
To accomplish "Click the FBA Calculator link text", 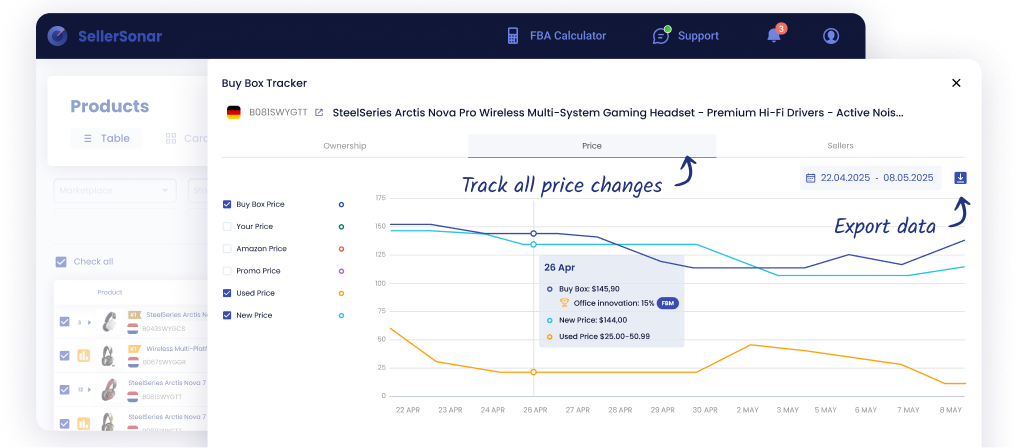I will pyautogui.click(x=568, y=36).
